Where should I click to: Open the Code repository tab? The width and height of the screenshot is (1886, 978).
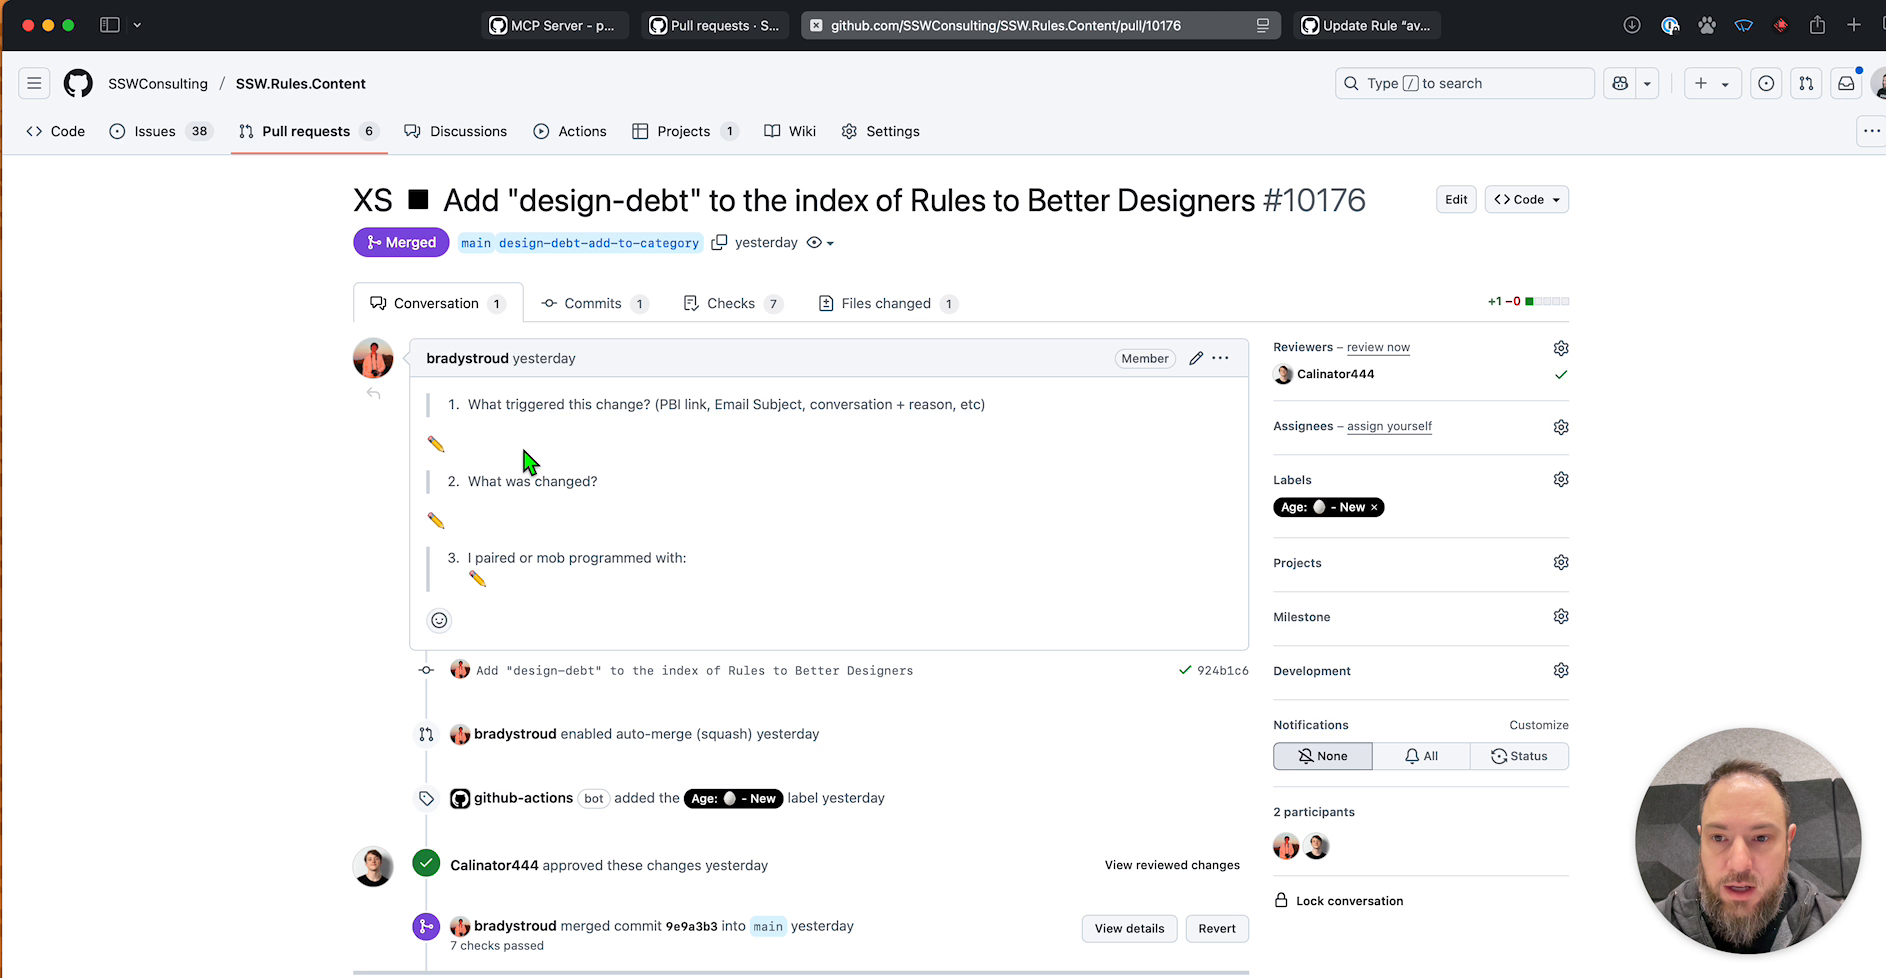click(56, 131)
